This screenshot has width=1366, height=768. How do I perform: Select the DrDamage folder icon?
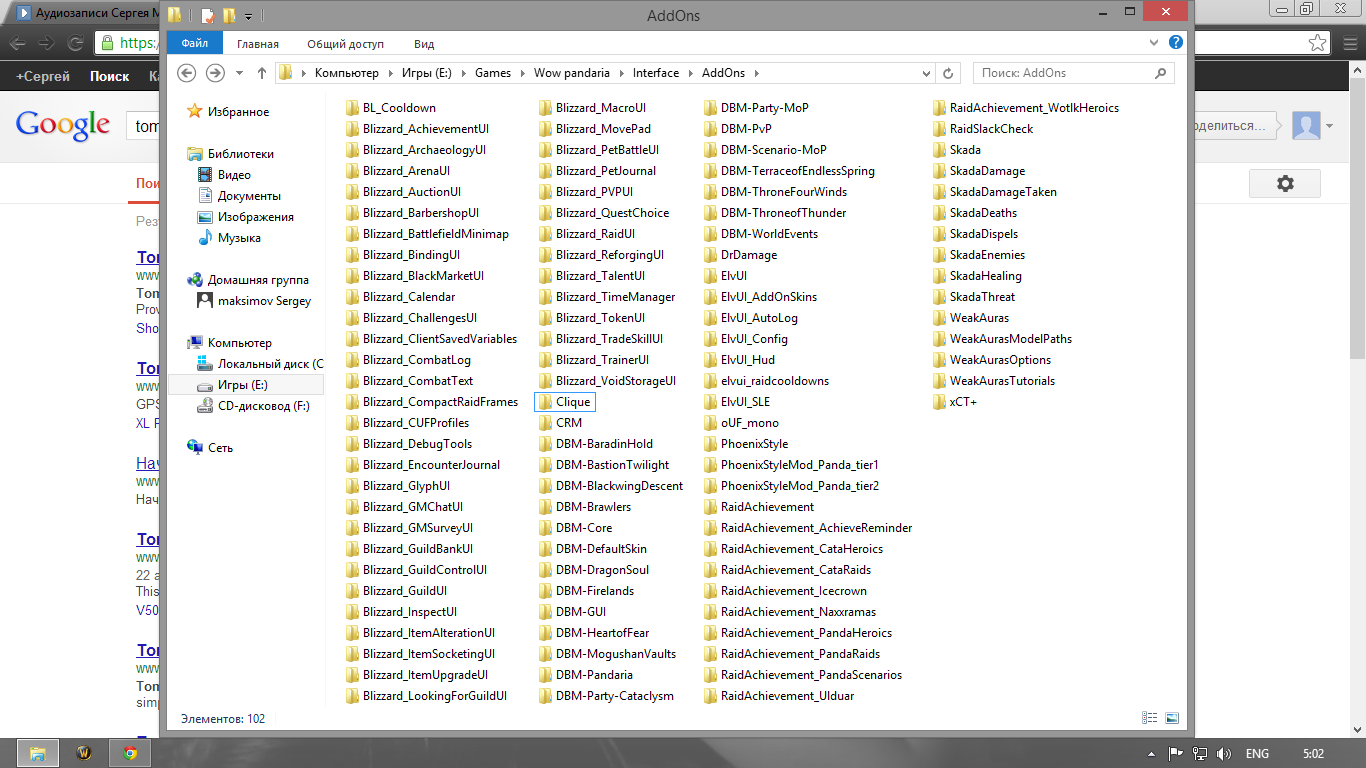pos(710,255)
